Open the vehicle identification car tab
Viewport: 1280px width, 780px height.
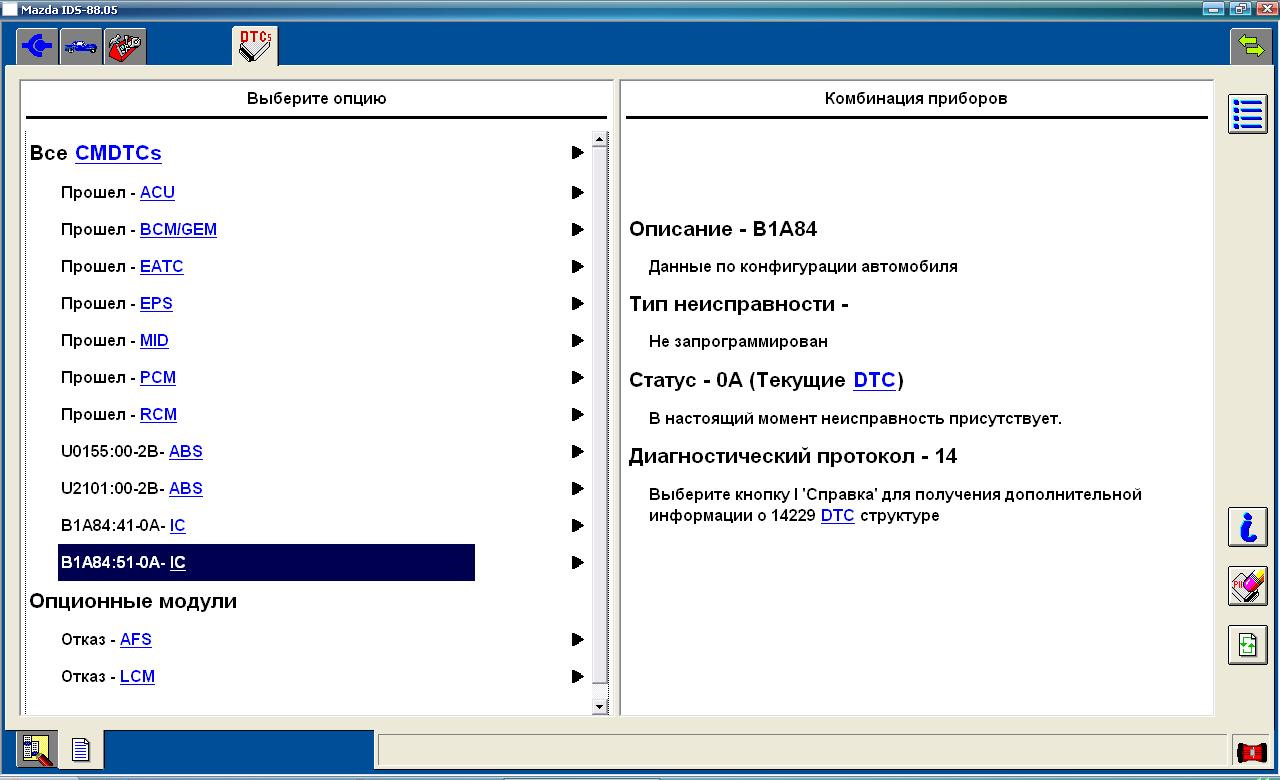(x=81, y=46)
